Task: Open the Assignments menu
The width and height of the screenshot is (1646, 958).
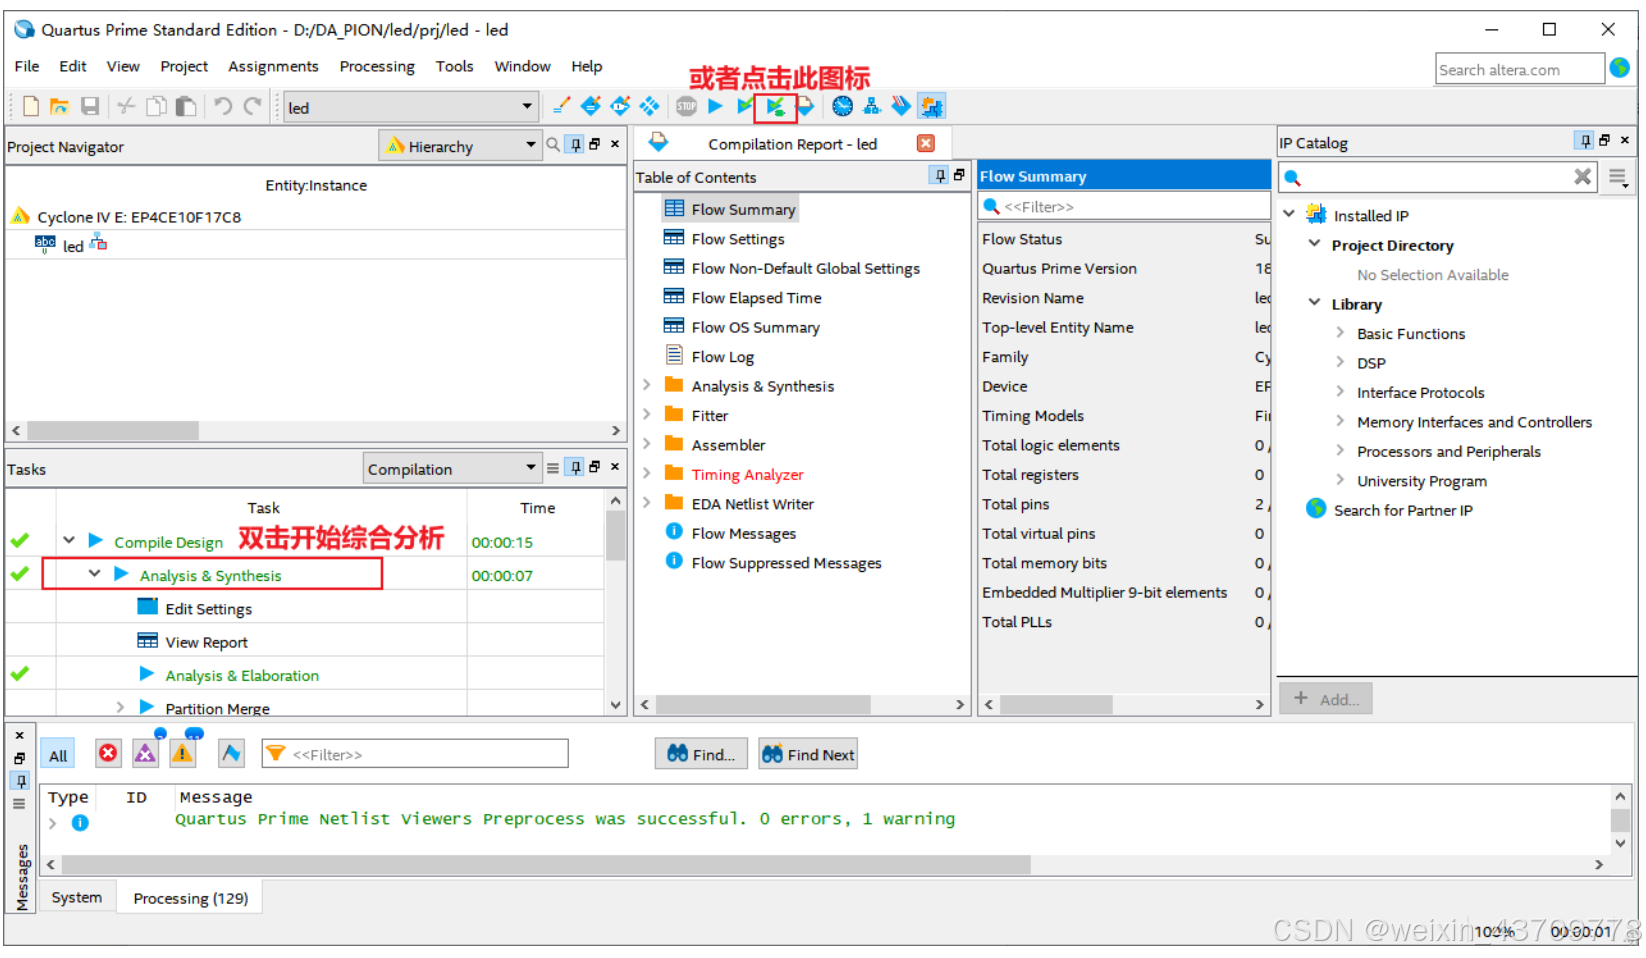Action: (x=273, y=66)
